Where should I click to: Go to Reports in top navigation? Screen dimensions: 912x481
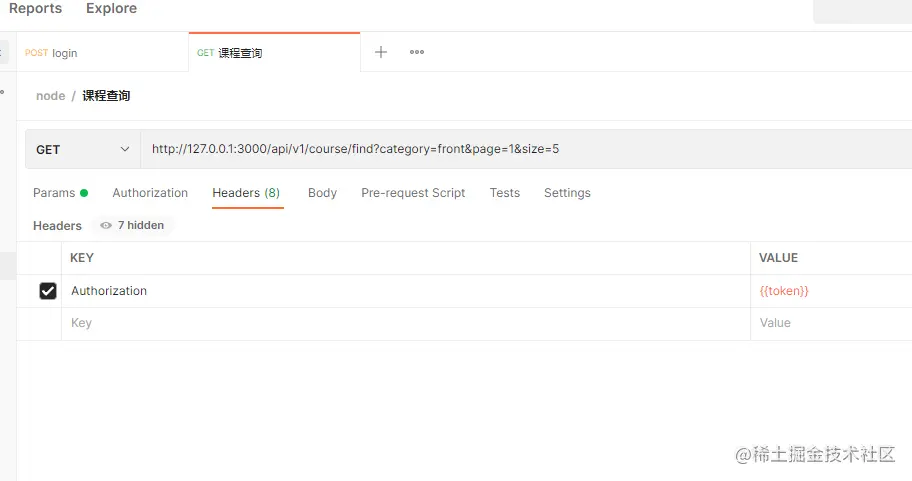[x=35, y=8]
